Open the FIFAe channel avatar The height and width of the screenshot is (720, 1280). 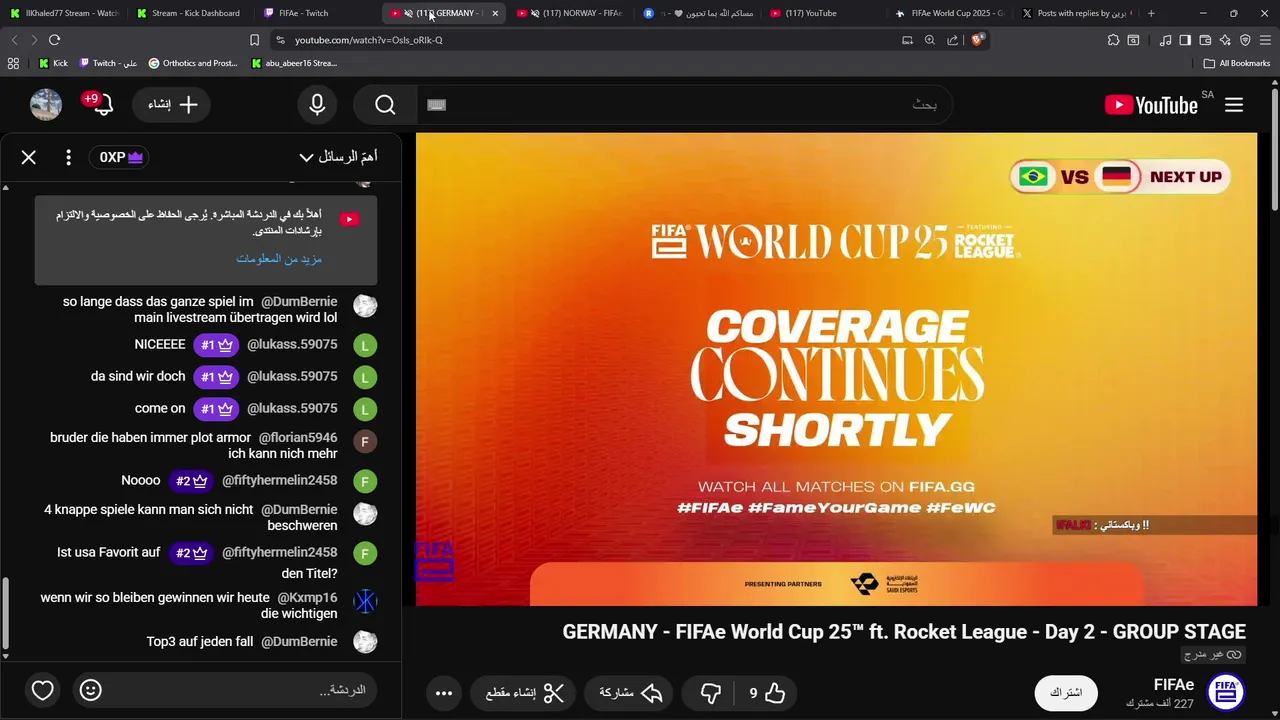(1226, 692)
